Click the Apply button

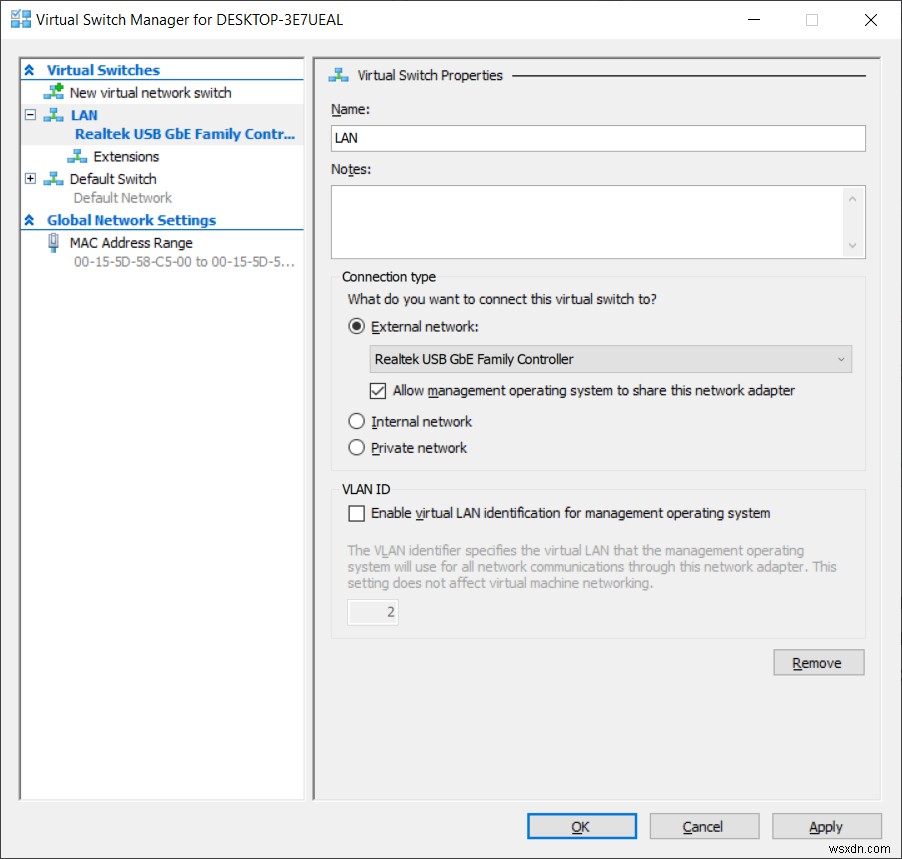coord(827,826)
